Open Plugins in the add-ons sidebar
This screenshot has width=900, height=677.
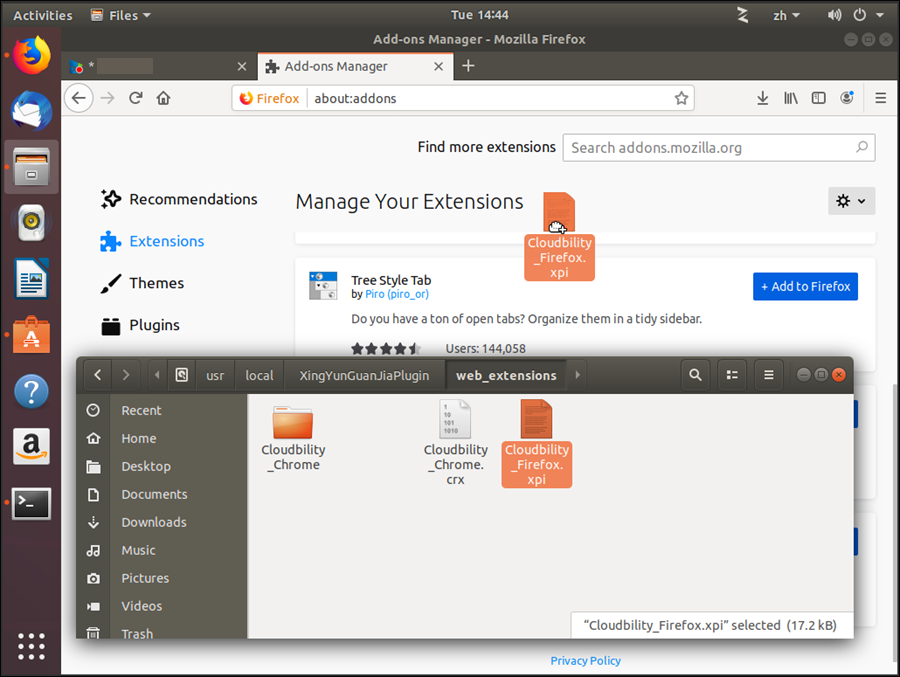[x=154, y=325]
